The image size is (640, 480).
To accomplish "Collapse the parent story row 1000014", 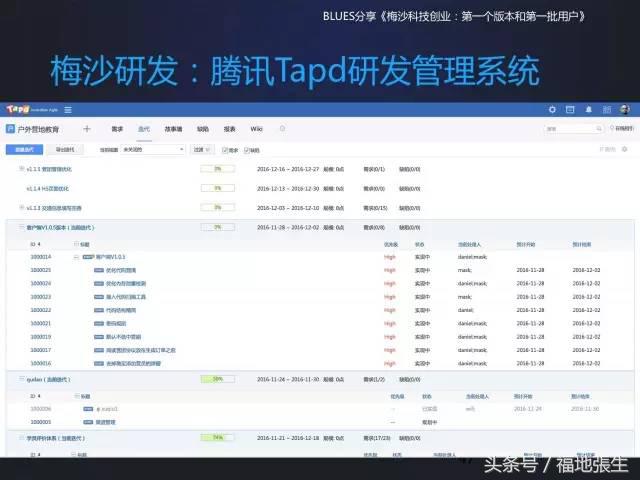I will (x=76, y=257).
